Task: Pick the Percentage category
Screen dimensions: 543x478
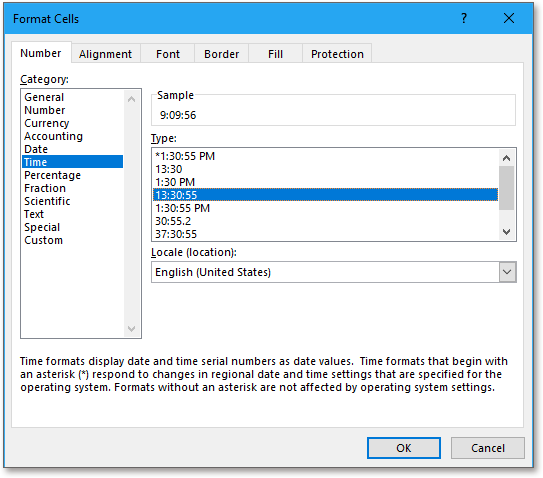Action: tap(72, 175)
